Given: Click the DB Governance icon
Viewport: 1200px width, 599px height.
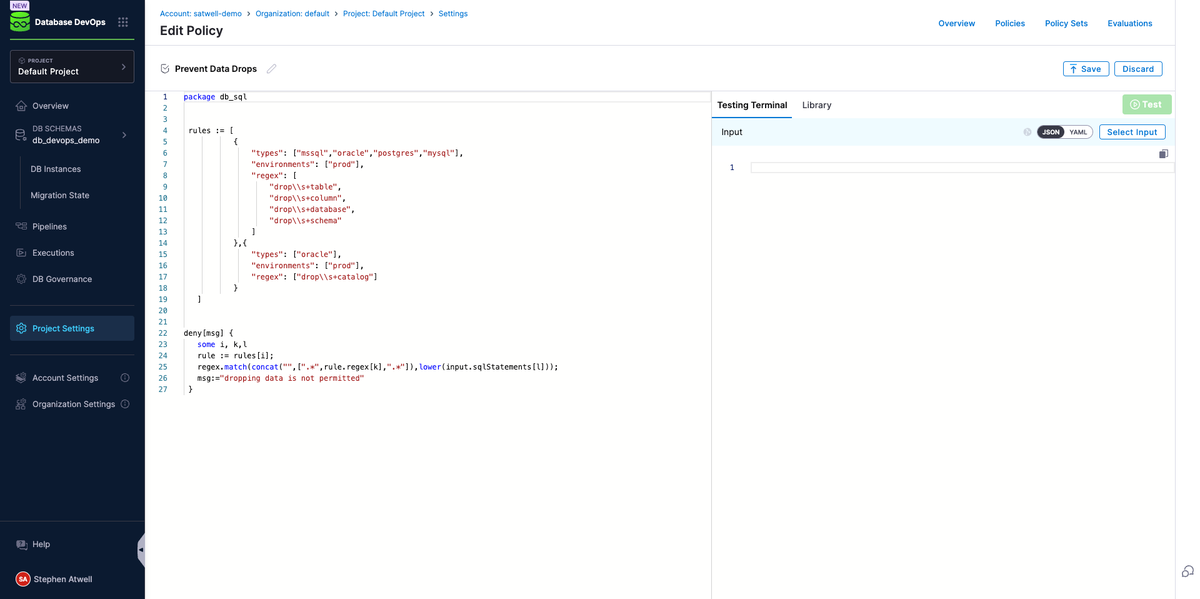Looking at the screenshot, I should click(21, 279).
